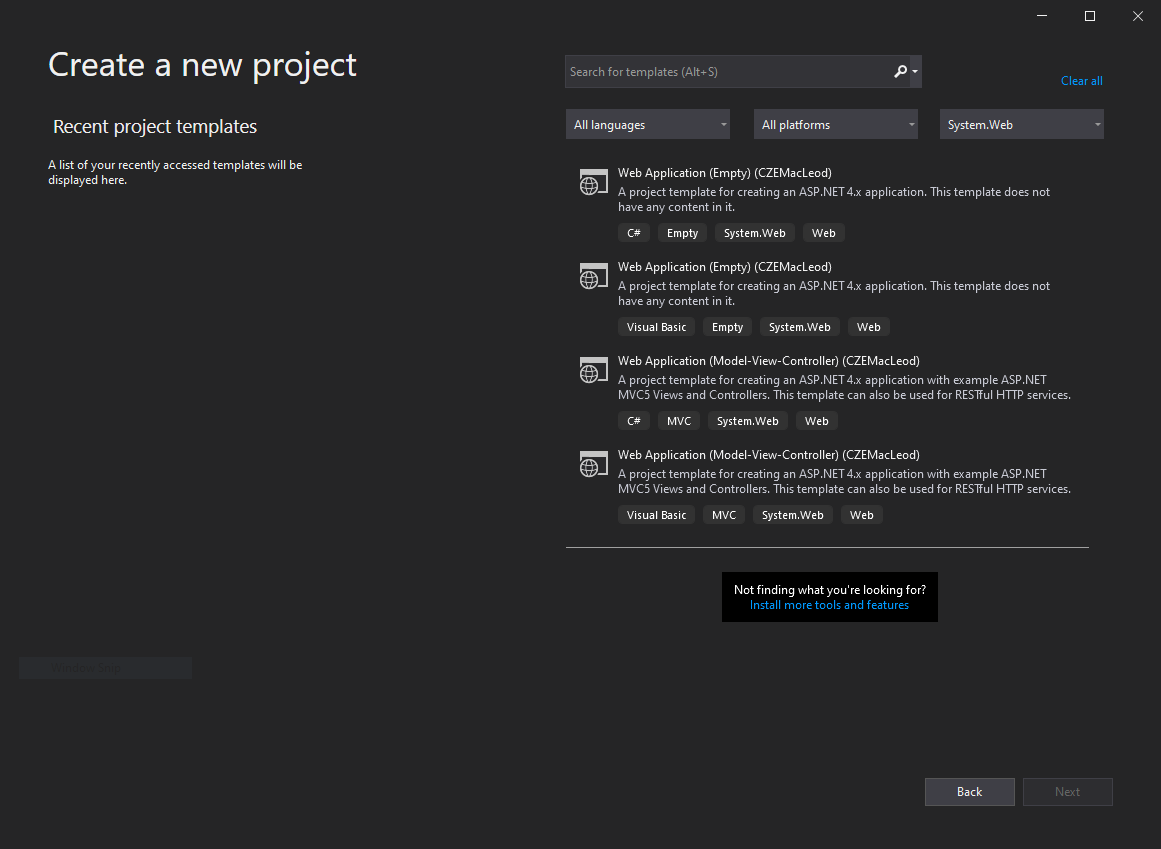This screenshot has width=1161, height=849.
Task: Click the C# Web Application (Empty) template icon
Action: pyautogui.click(x=593, y=182)
